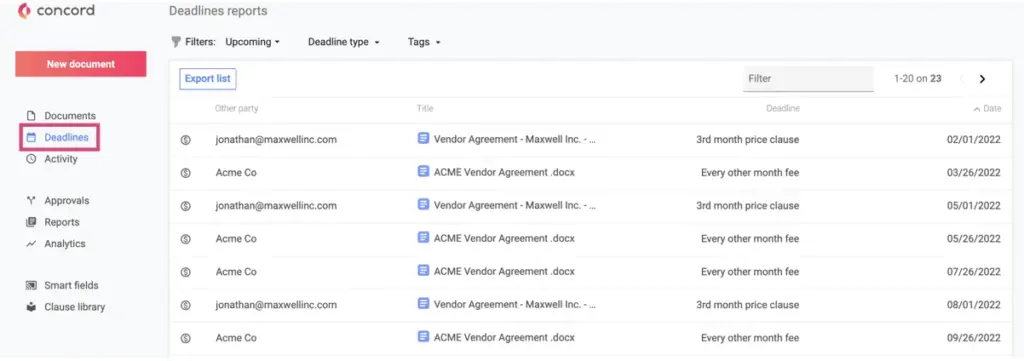1024x361 pixels.
Task: Click dollar icon on the 05/26/2022 row
Action: click(x=185, y=239)
